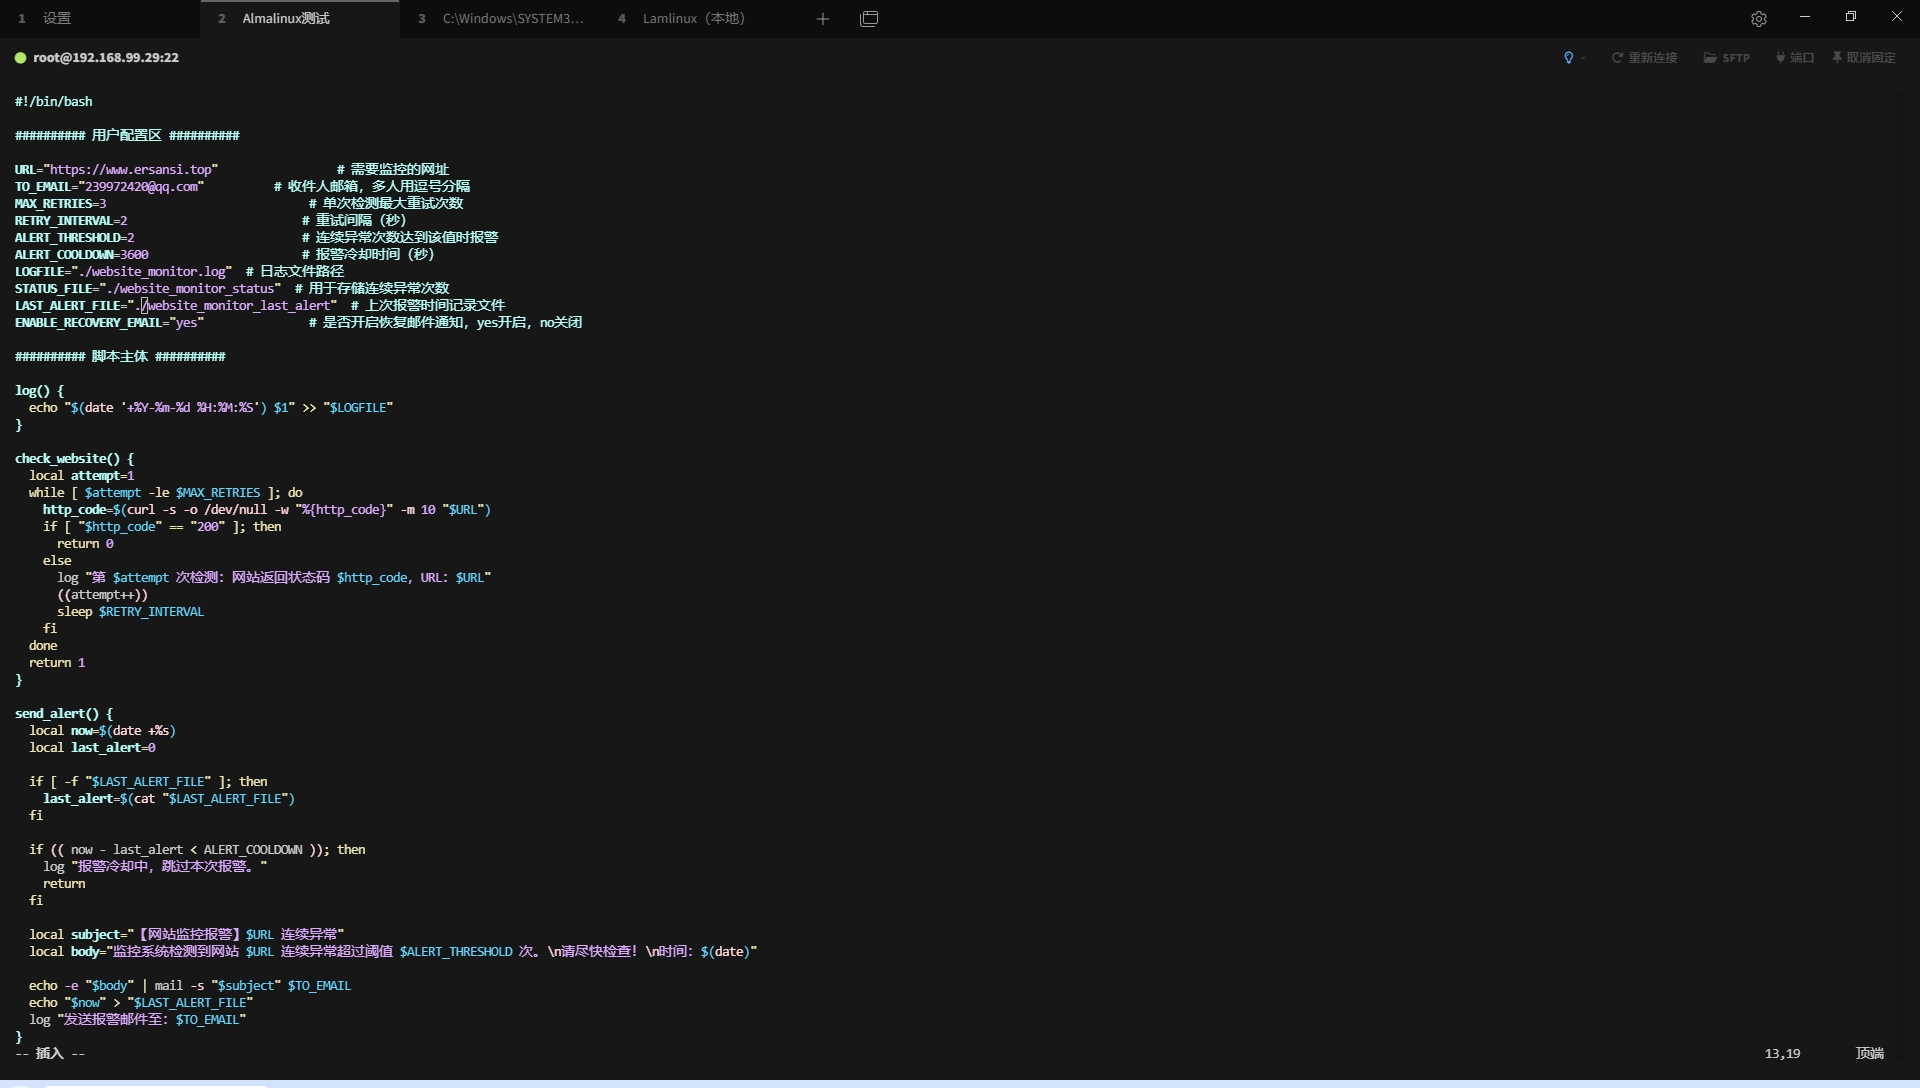Add a new tab with plus icon
The height and width of the screenshot is (1088, 1920).
823,18
